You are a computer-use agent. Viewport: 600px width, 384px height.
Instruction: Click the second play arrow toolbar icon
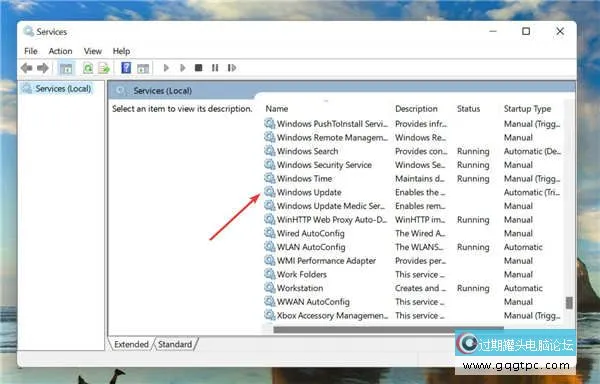(x=183, y=68)
